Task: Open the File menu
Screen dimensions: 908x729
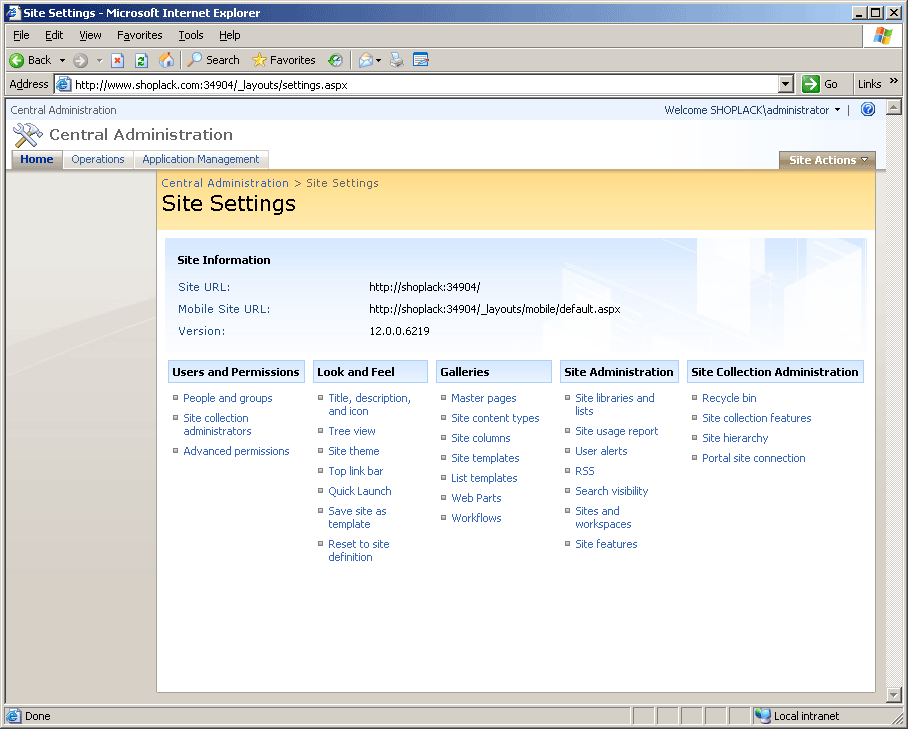Action: point(21,35)
